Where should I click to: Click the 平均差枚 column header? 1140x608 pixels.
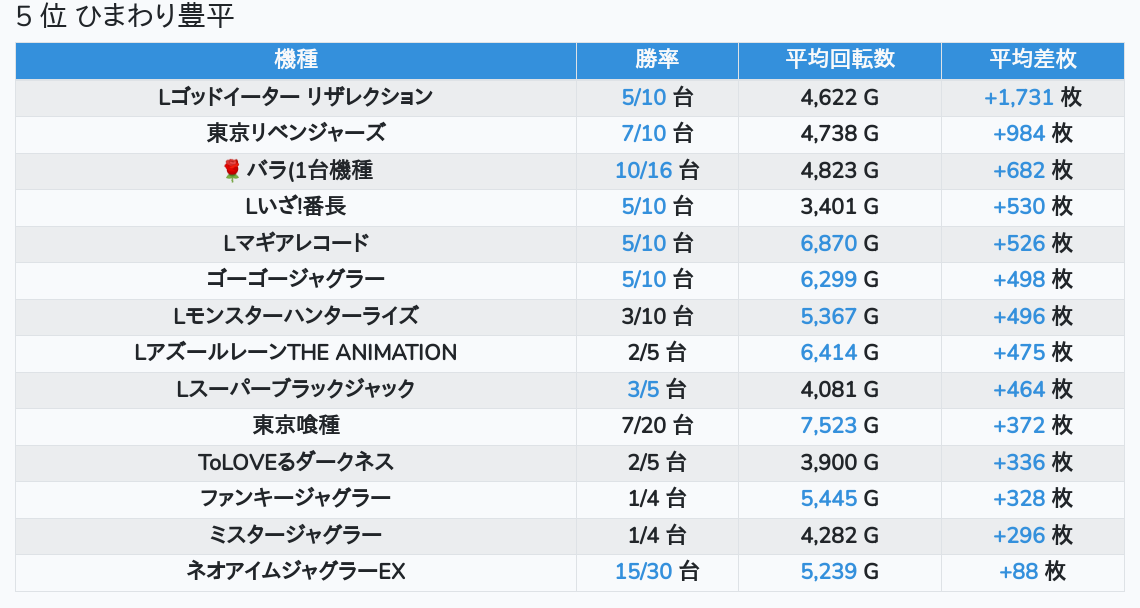(x=1033, y=59)
